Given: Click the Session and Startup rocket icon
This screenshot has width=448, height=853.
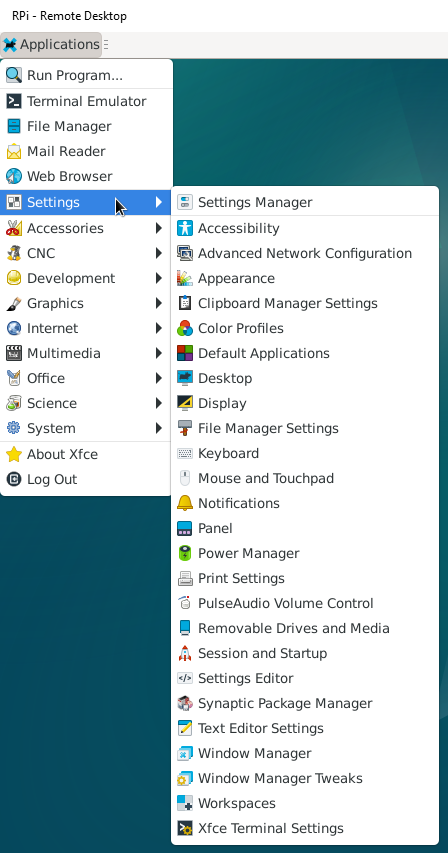Looking at the screenshot, I should click(185, 653).
